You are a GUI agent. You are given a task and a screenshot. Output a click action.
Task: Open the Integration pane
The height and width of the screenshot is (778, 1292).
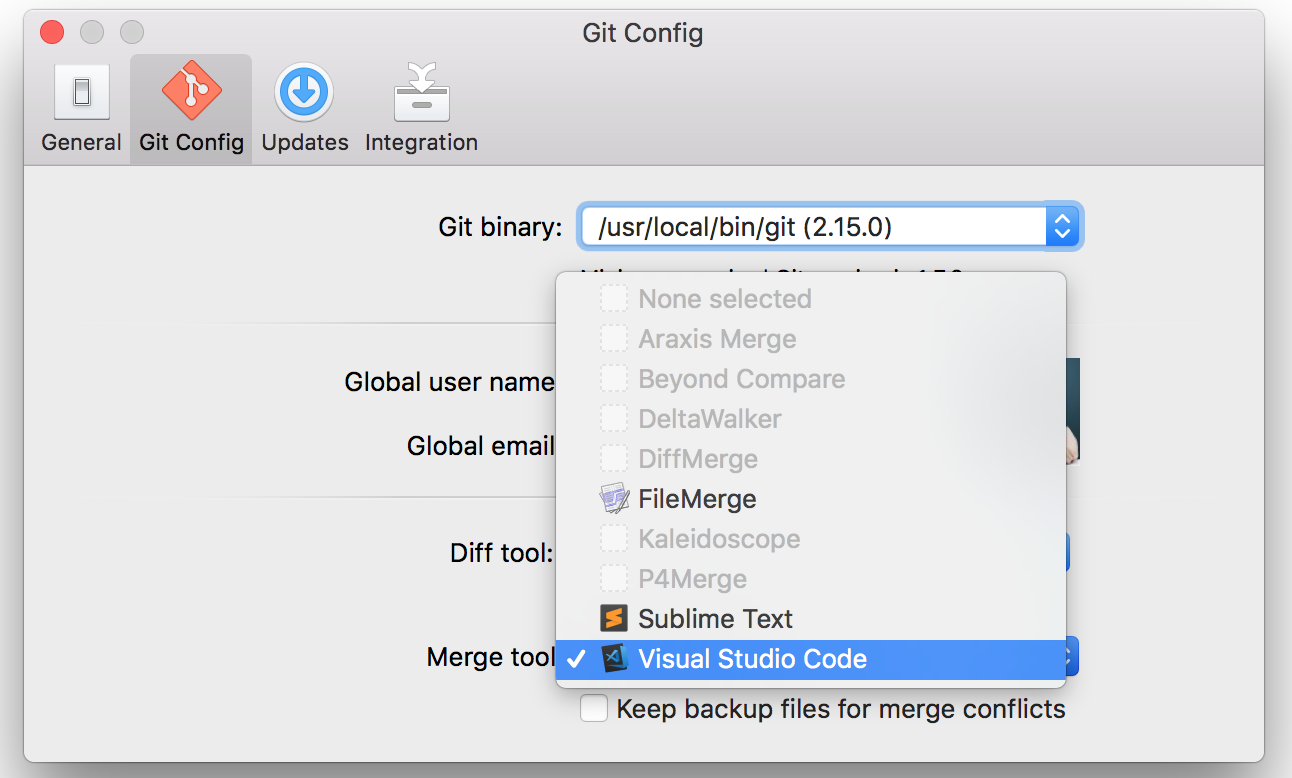tap(420, 105)
